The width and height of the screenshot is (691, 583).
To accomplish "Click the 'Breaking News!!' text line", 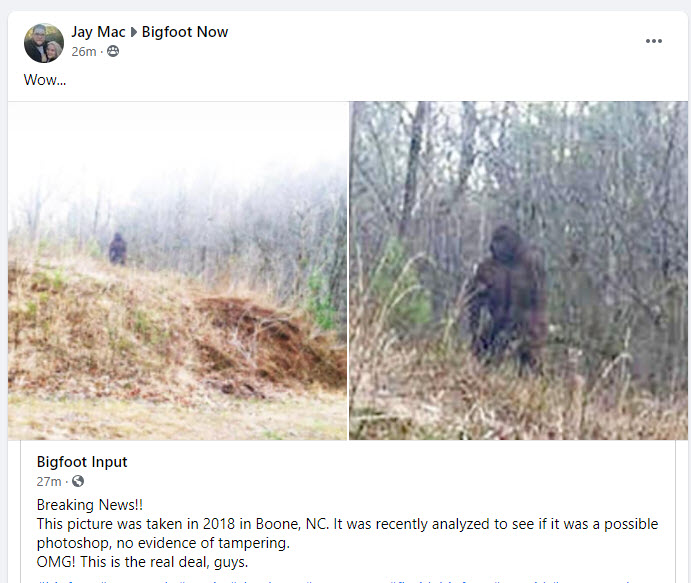I will tap(90, 505).
